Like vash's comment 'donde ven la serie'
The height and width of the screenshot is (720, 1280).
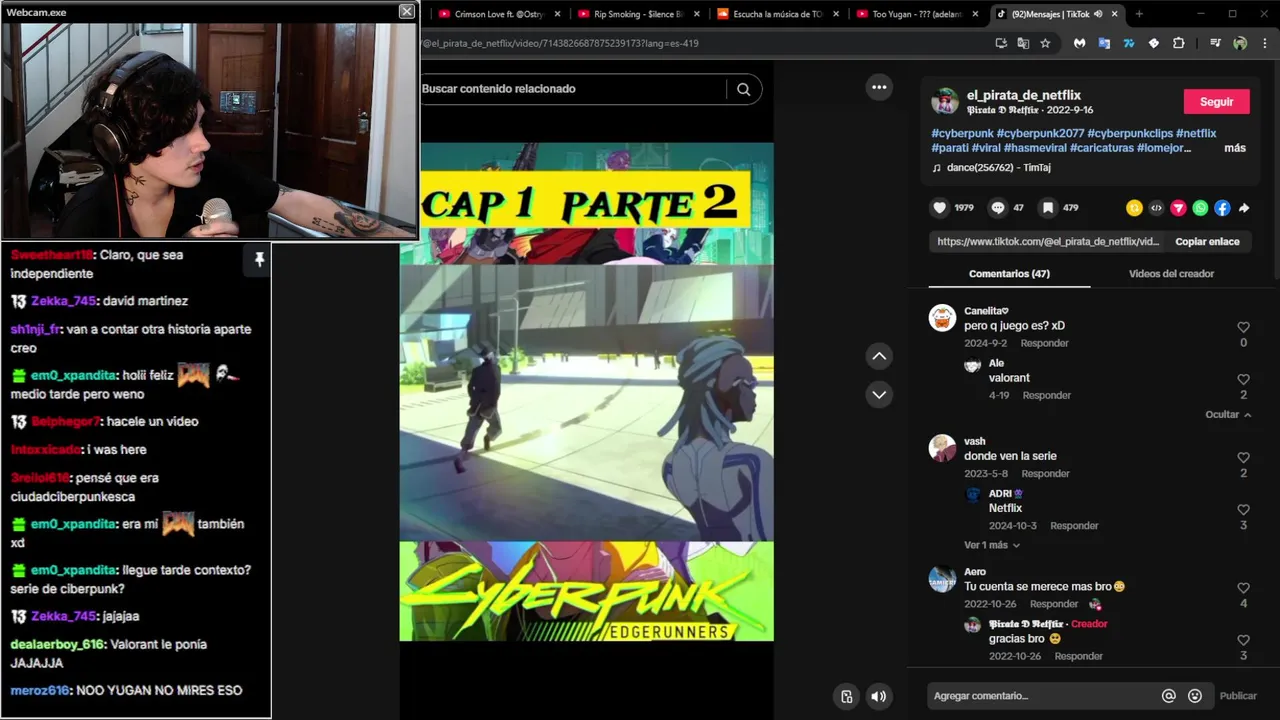click(1243, 457)
